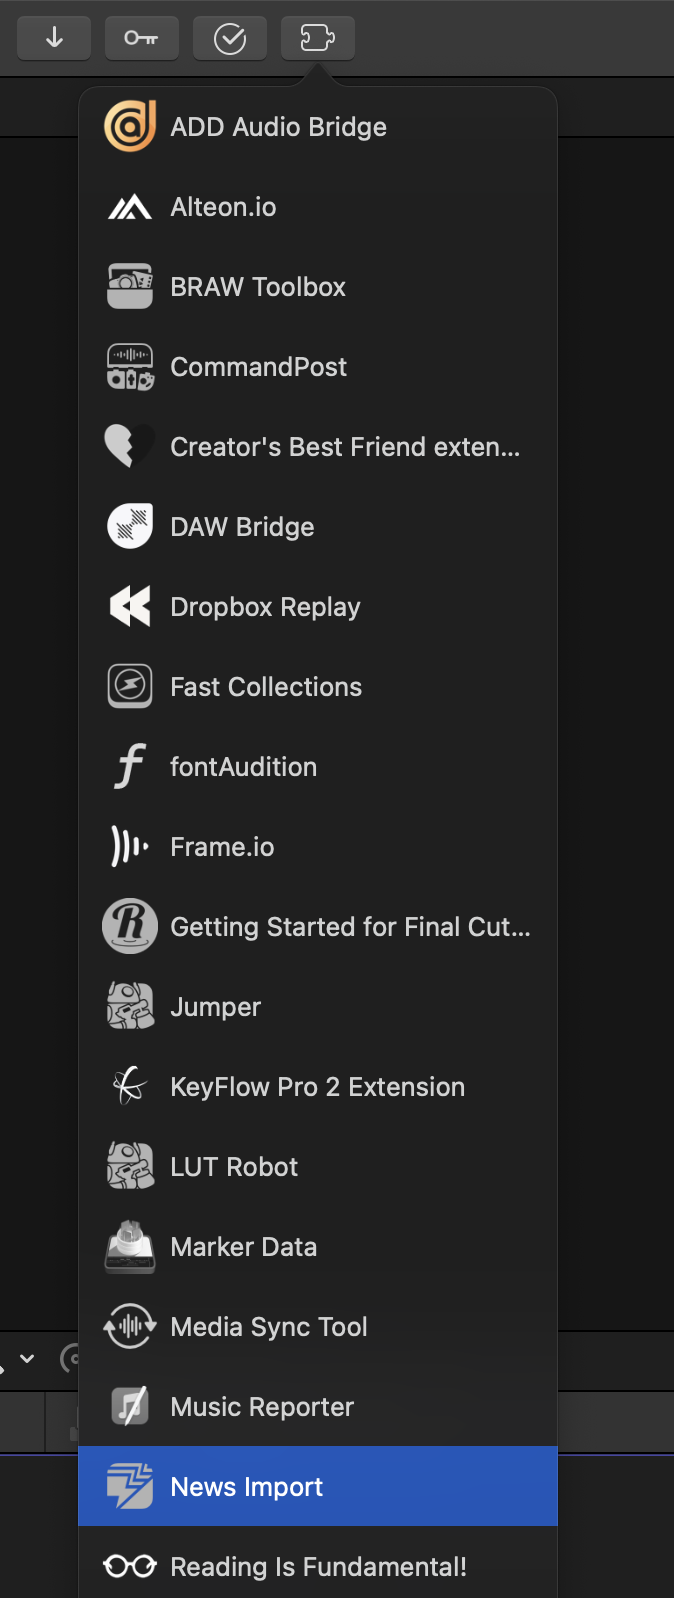This screenshot has width=674, height=1598.
Task: Click the Alteon.io mountain logo icon
Action: [130, 207]
